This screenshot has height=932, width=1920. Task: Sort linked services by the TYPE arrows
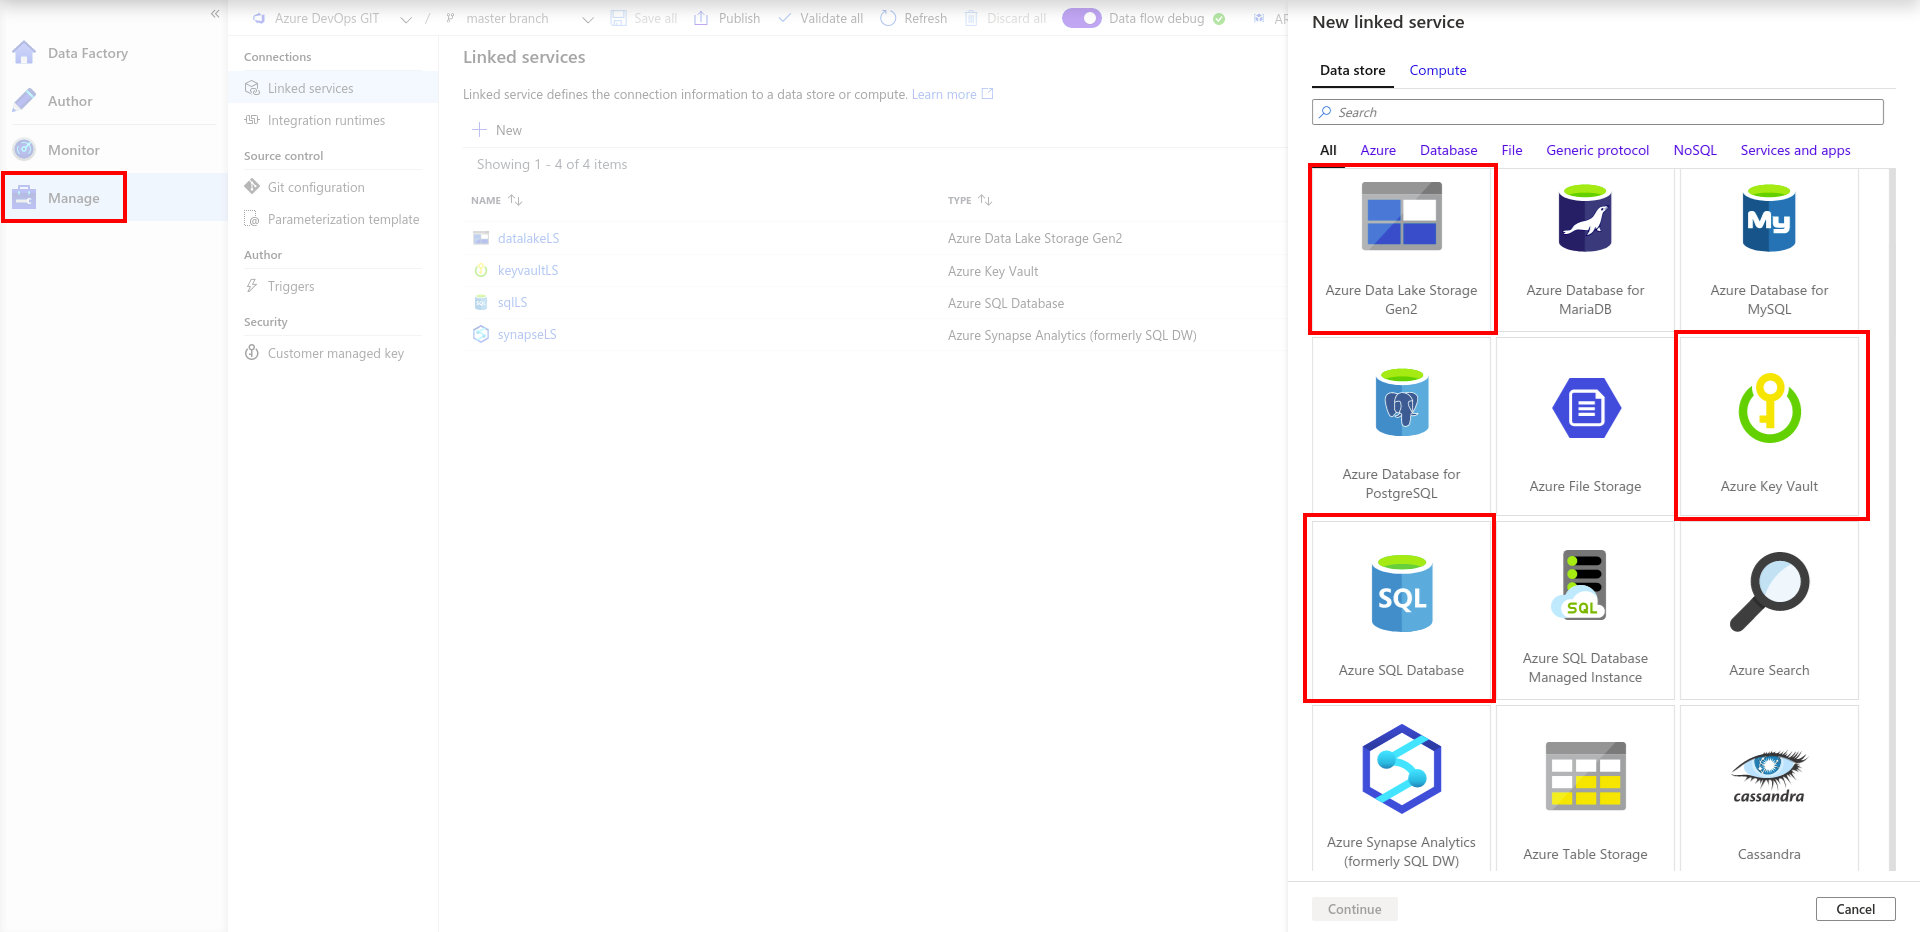[985, 200]
